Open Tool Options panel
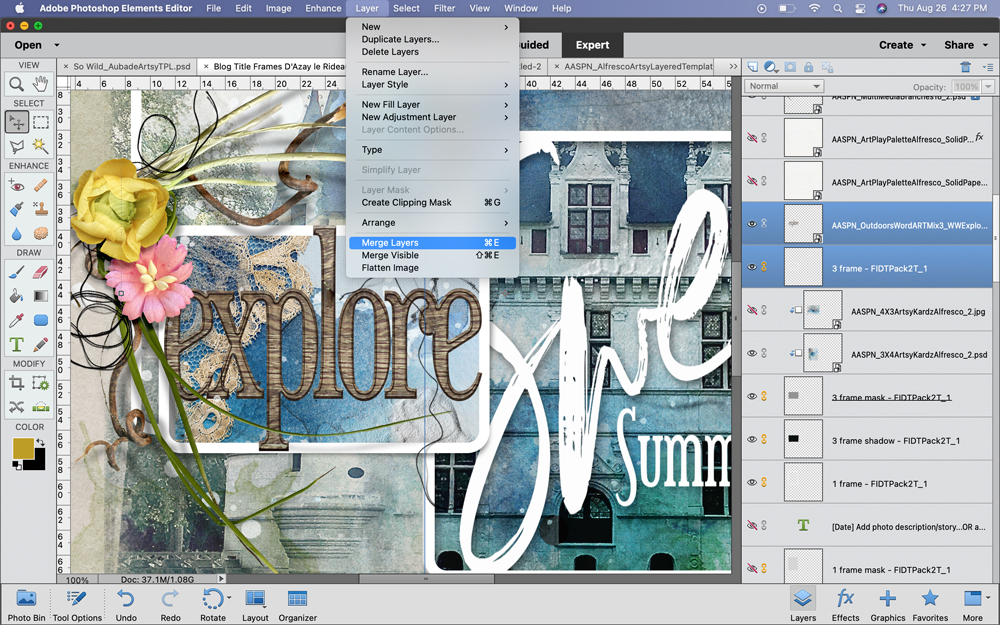Image resolution: width=1000 pixels, height=625 pixels. pos(77,605)
